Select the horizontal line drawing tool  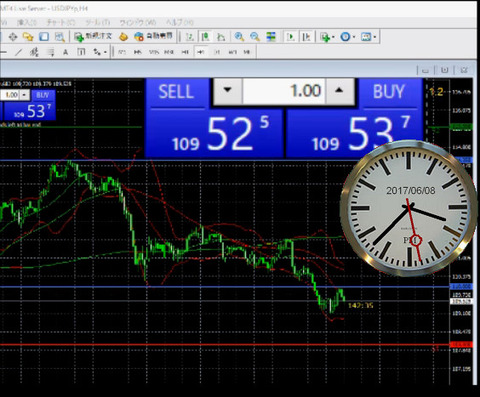pyautogui.click(x=3, y=52)
